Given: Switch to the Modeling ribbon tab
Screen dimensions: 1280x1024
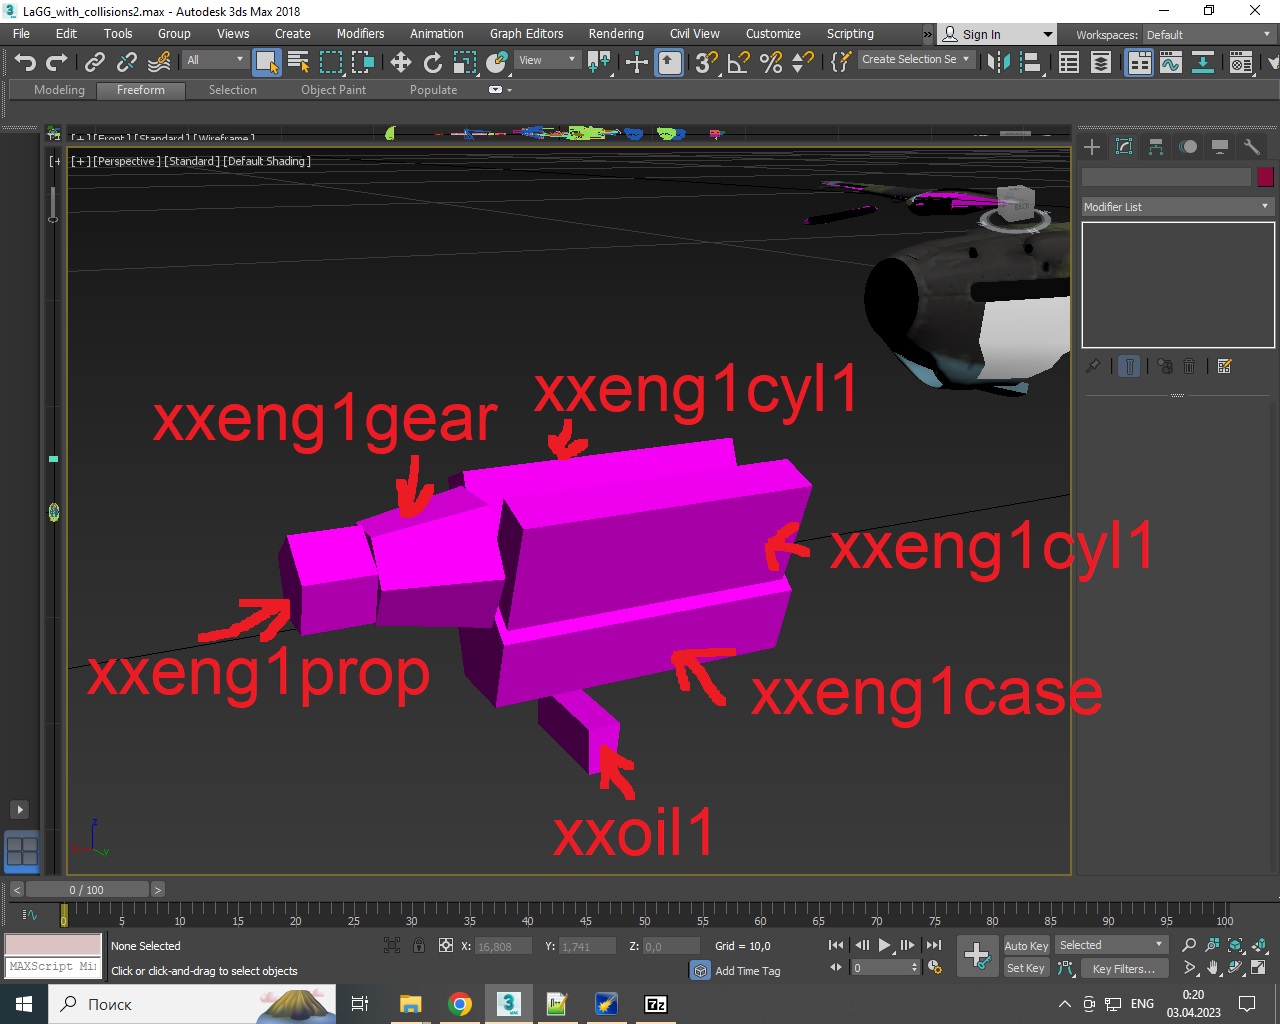Looking at the screenshot, I should point(59,90).
